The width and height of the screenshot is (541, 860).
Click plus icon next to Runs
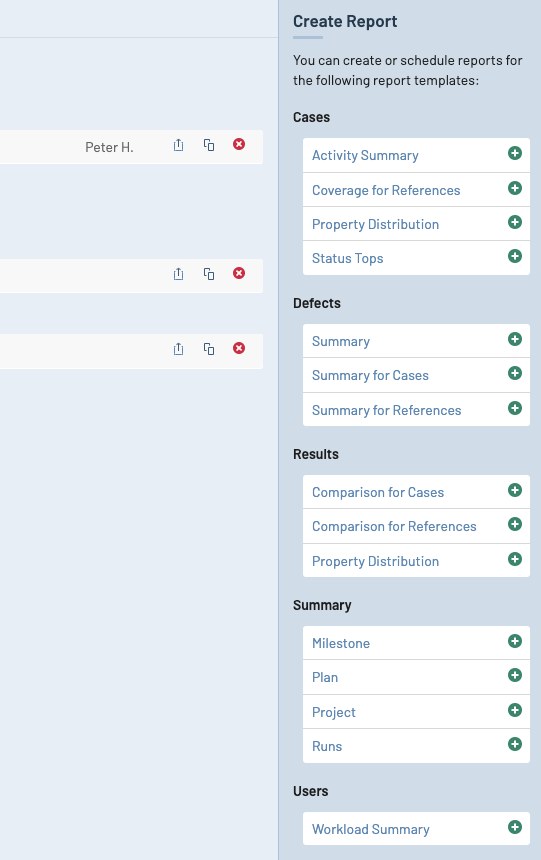tap(515, 744)
